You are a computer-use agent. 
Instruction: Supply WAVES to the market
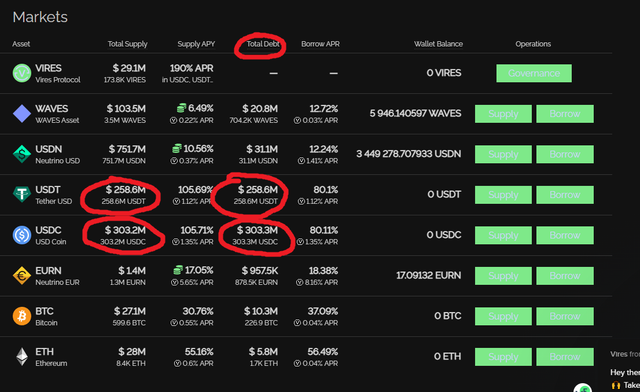[503, 114]
